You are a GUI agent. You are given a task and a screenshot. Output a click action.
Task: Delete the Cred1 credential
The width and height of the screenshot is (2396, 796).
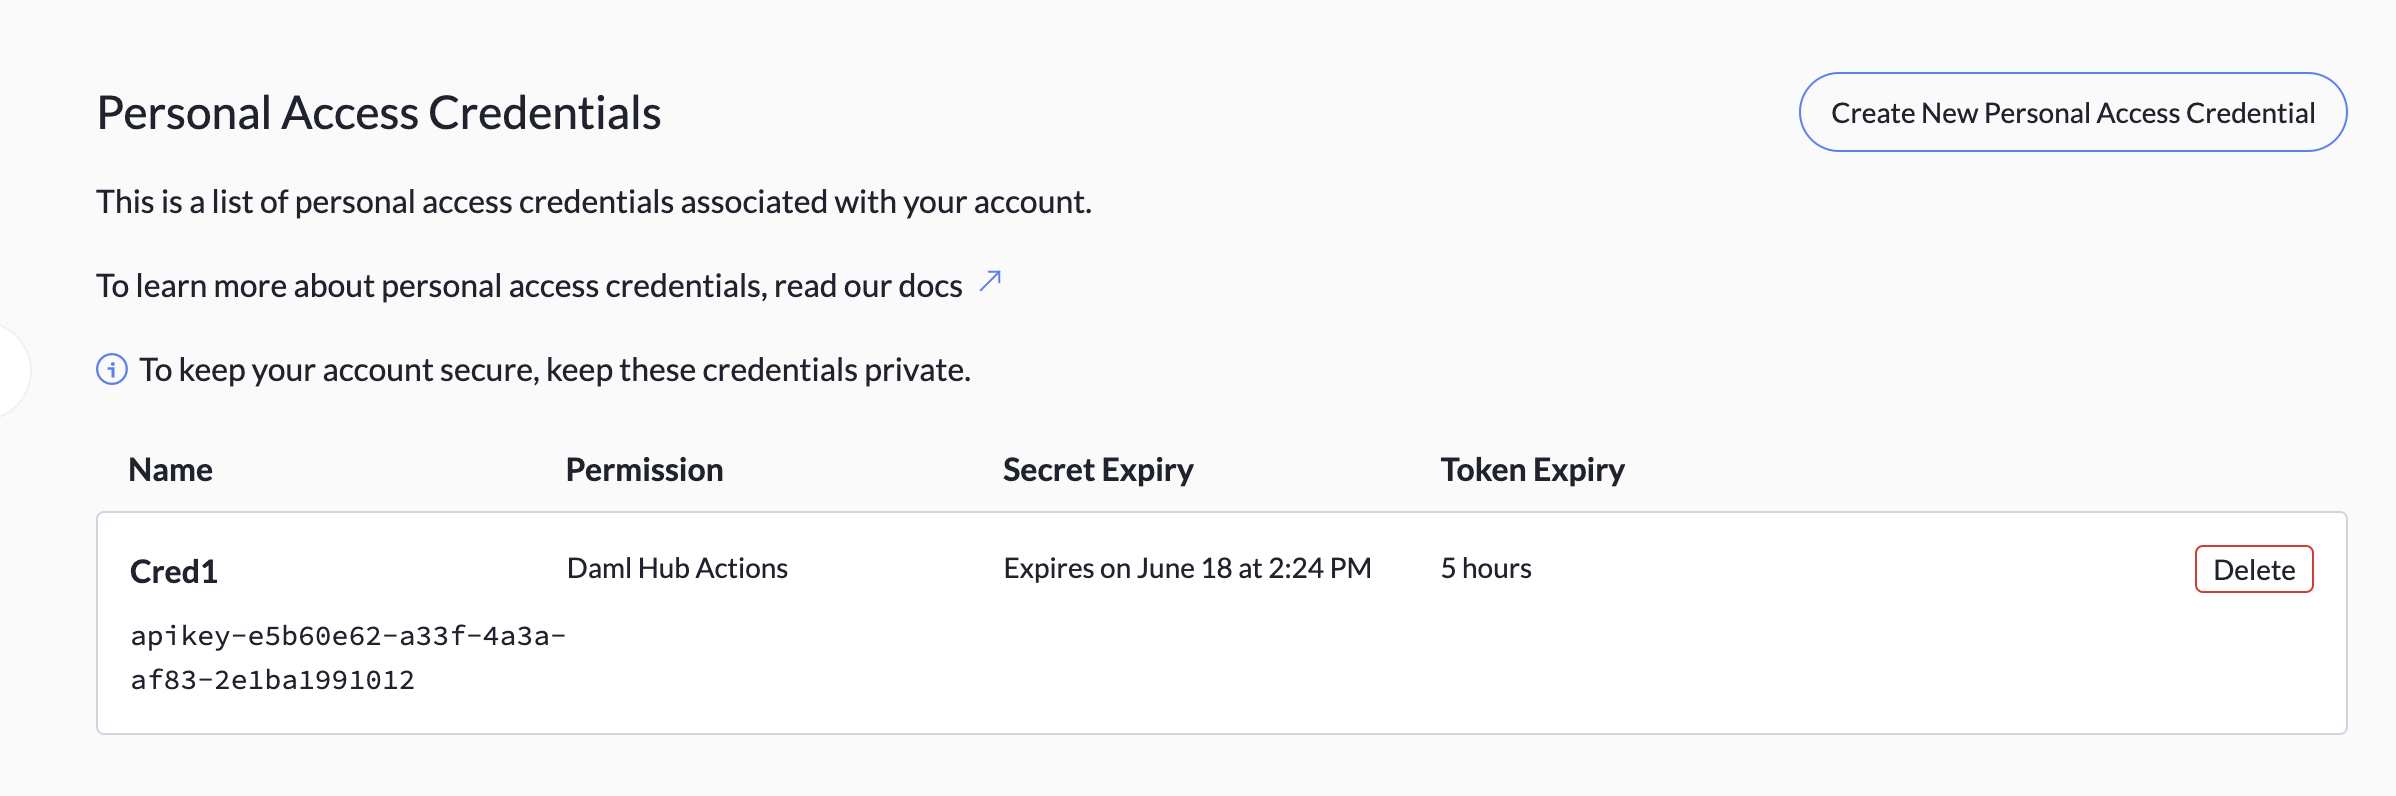tap(2253, 569)
